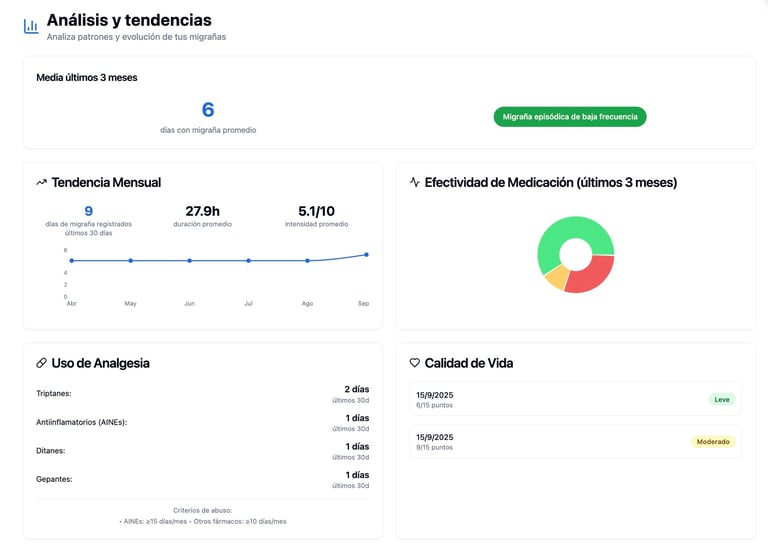Click the Moderado severity badge
768x548 pixels.
(x=713, y=442)
